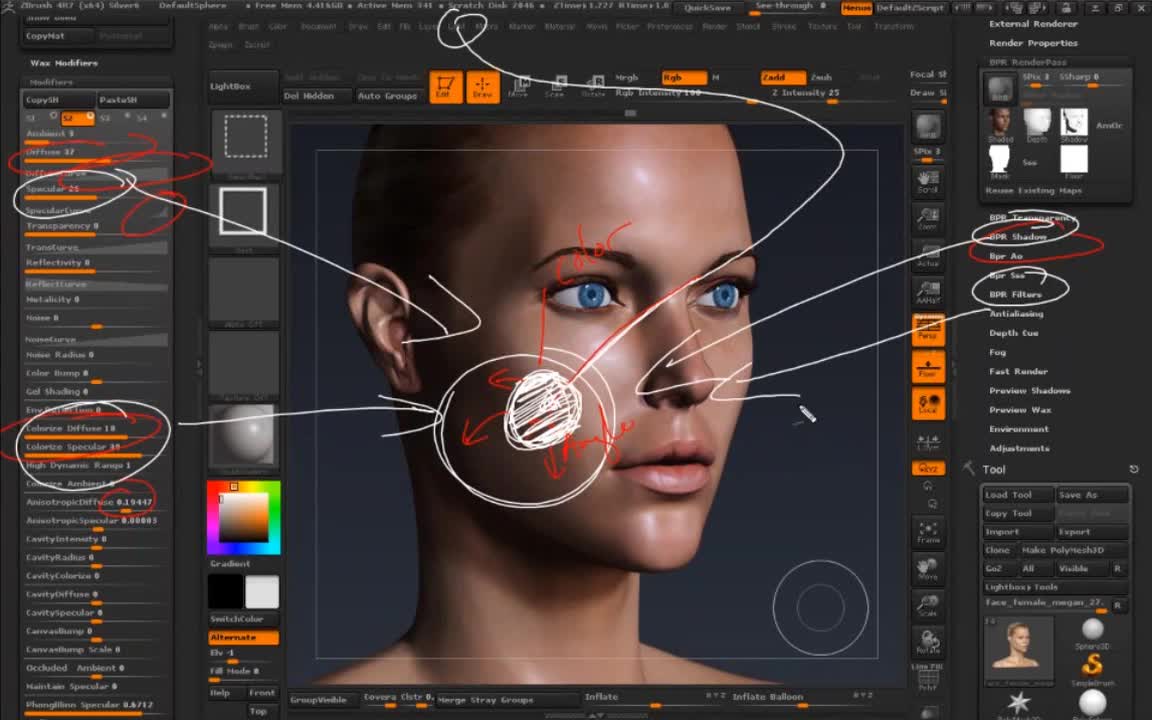The height and width of the screenshot is (720, 1152).
Task: Pick a color in the color picker square
Action: [x=242, y=516]
